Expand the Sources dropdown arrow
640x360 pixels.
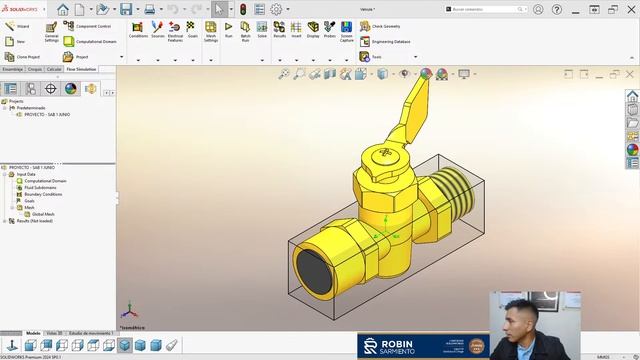158,60
